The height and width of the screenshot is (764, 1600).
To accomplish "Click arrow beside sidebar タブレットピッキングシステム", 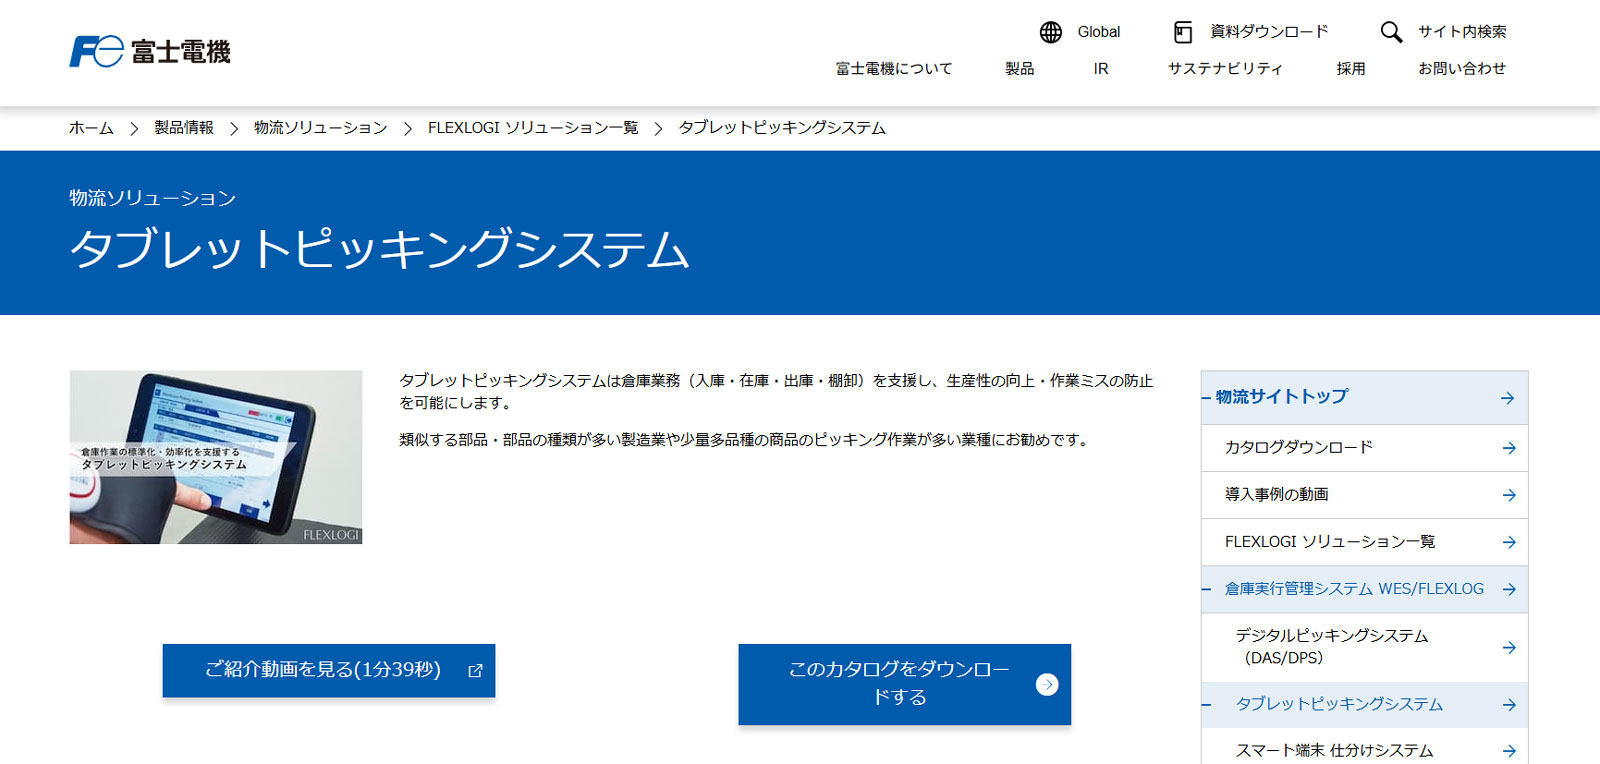I will (1509, 705).
